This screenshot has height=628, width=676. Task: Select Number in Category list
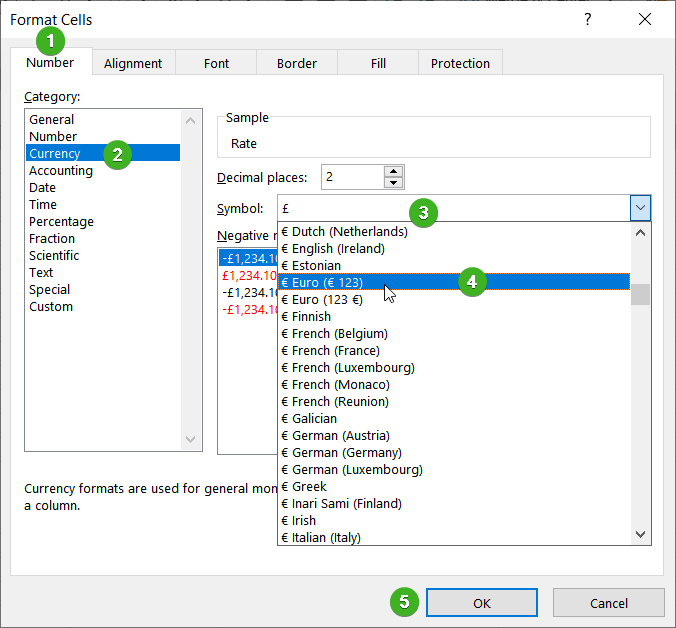pos(103,136)
